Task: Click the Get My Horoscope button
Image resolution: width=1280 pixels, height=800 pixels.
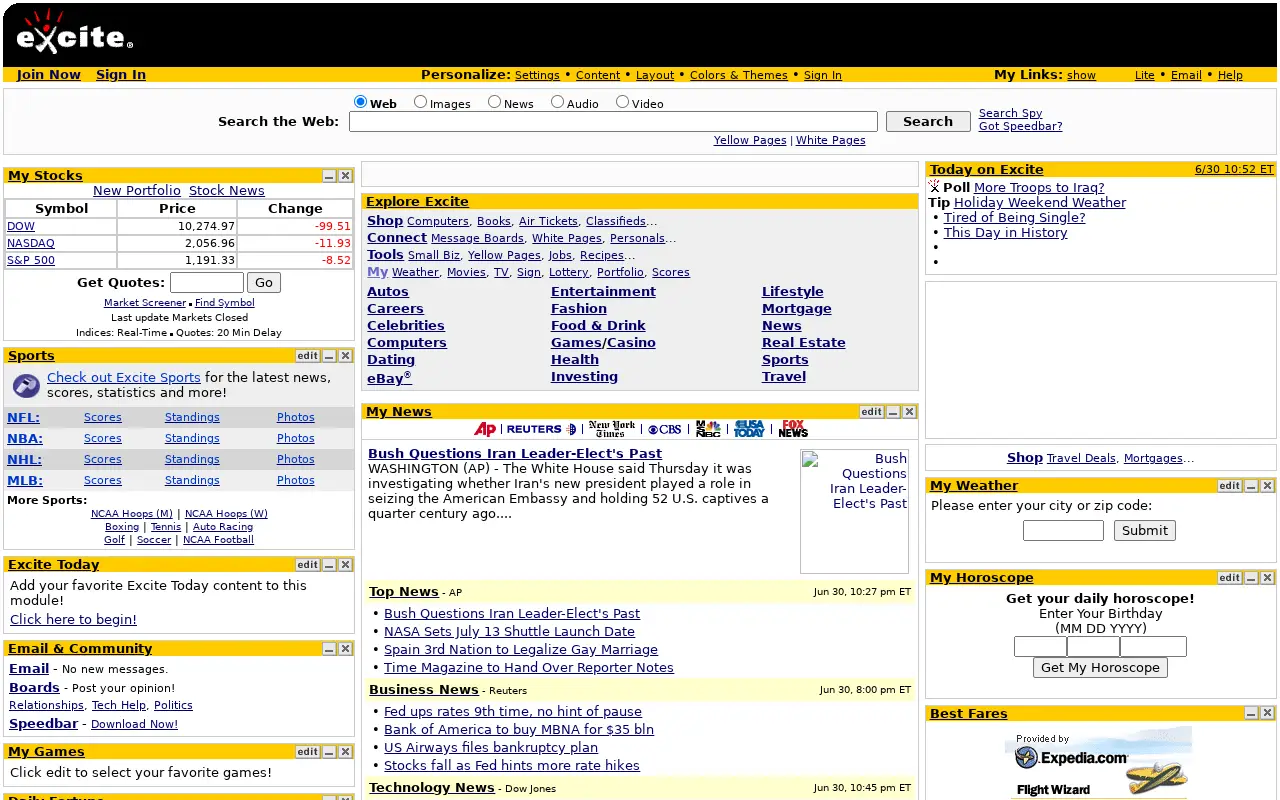Action: (x=1100, y=668)
